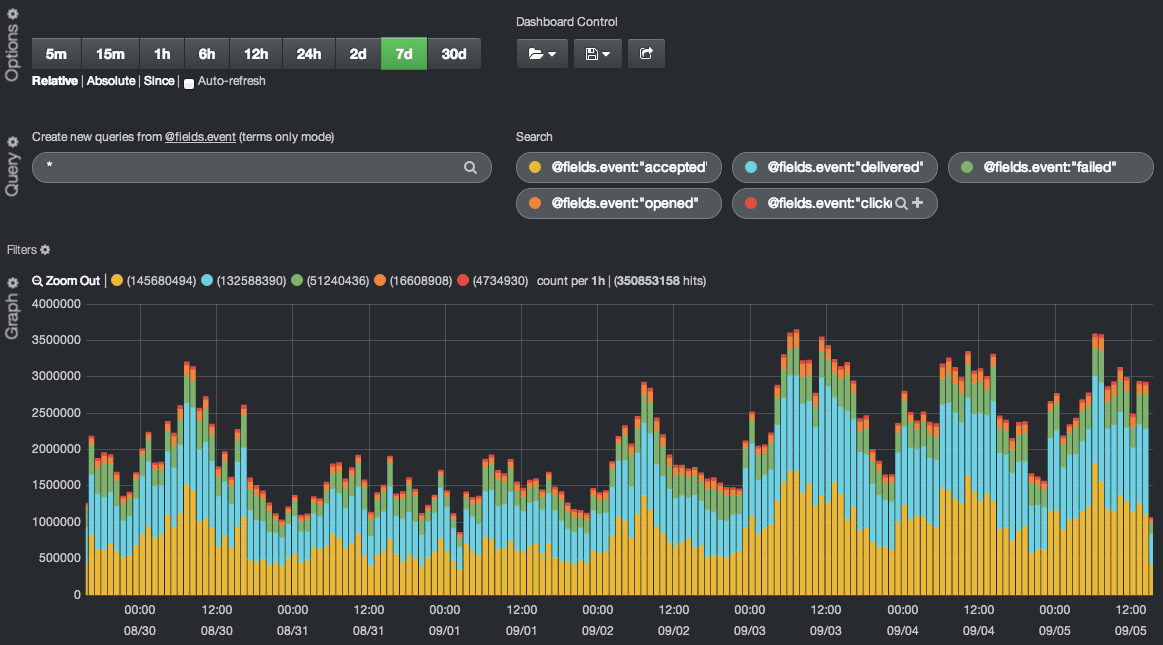Open the save dashboard dropdown
This screenshot has width=1163, height=645.
[598, 53]
